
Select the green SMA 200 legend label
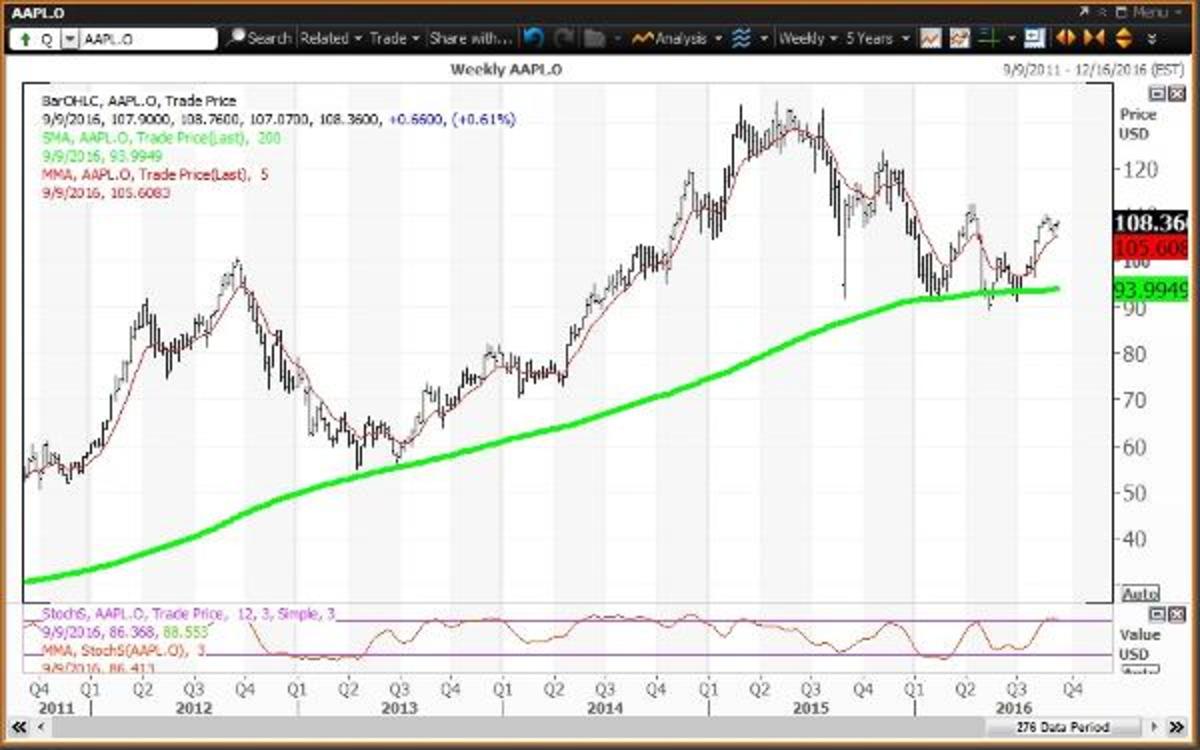coord(161,136)
